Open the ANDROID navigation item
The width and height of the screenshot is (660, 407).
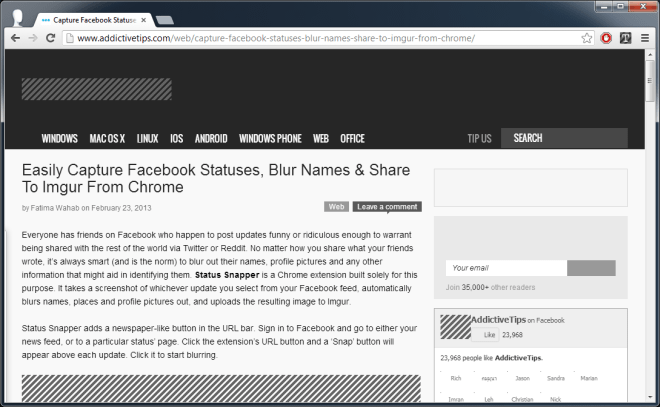[x=211, y=138]
